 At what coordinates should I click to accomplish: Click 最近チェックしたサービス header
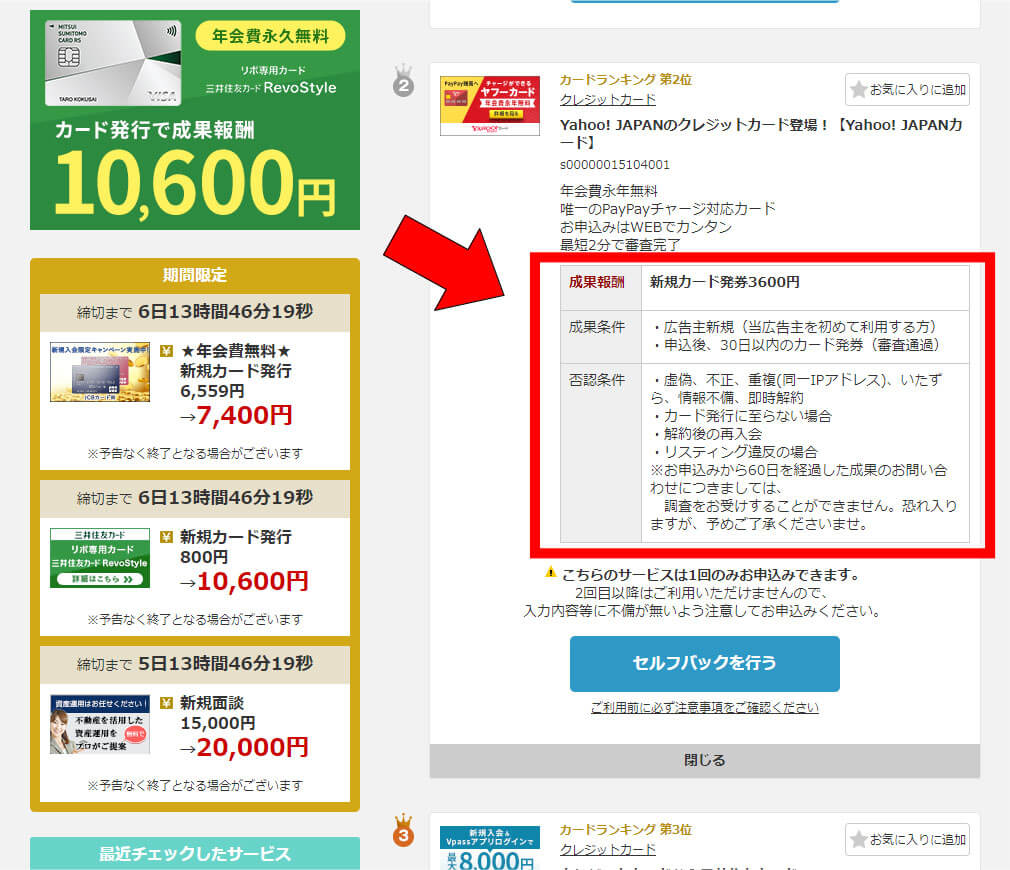[x=195, y=854]
